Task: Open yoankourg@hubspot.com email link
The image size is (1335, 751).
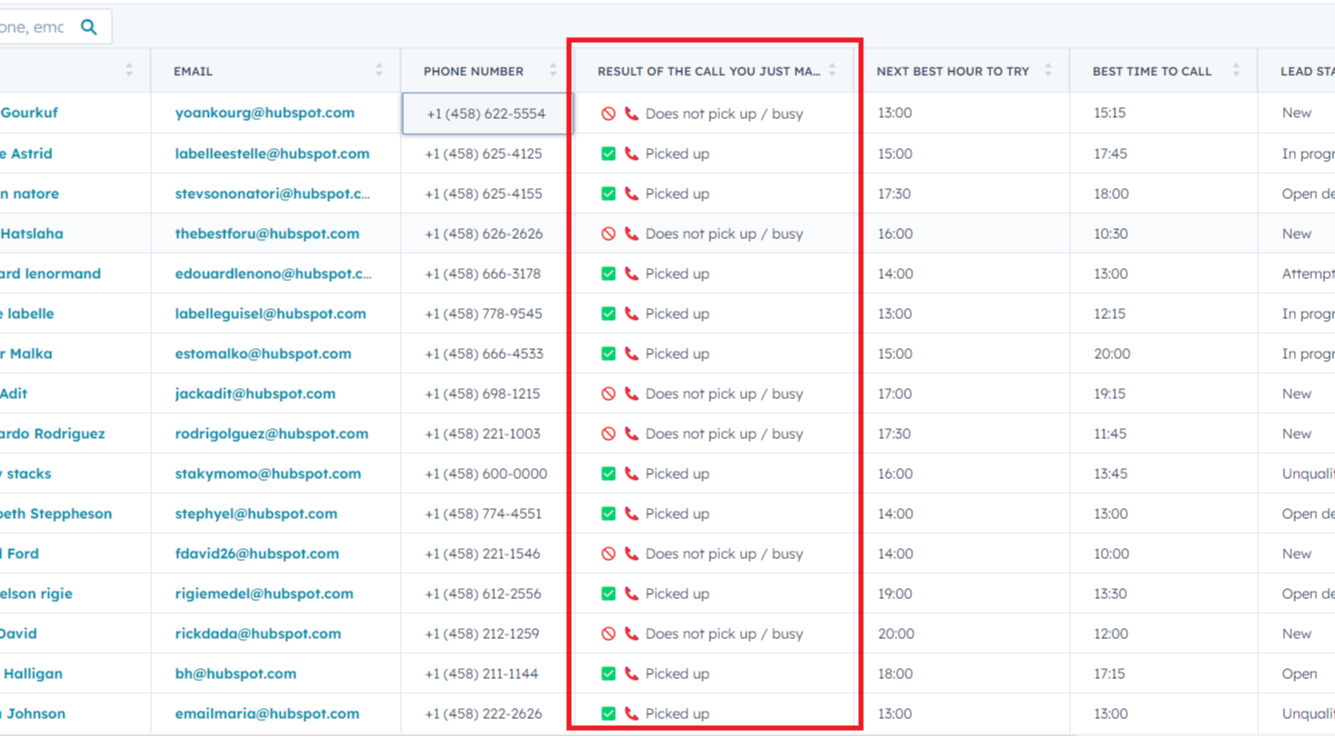Action: [264, 113]
